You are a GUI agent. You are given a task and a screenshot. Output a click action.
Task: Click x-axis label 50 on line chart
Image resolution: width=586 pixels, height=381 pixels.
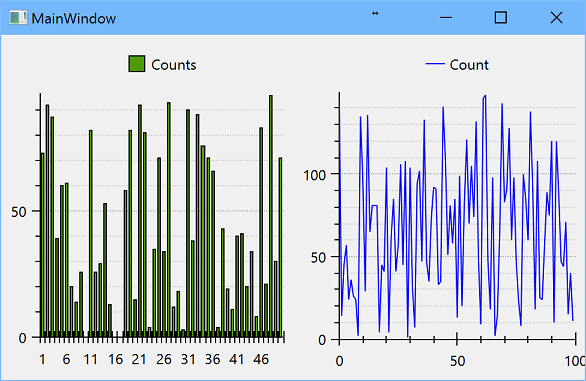[457, 361]
